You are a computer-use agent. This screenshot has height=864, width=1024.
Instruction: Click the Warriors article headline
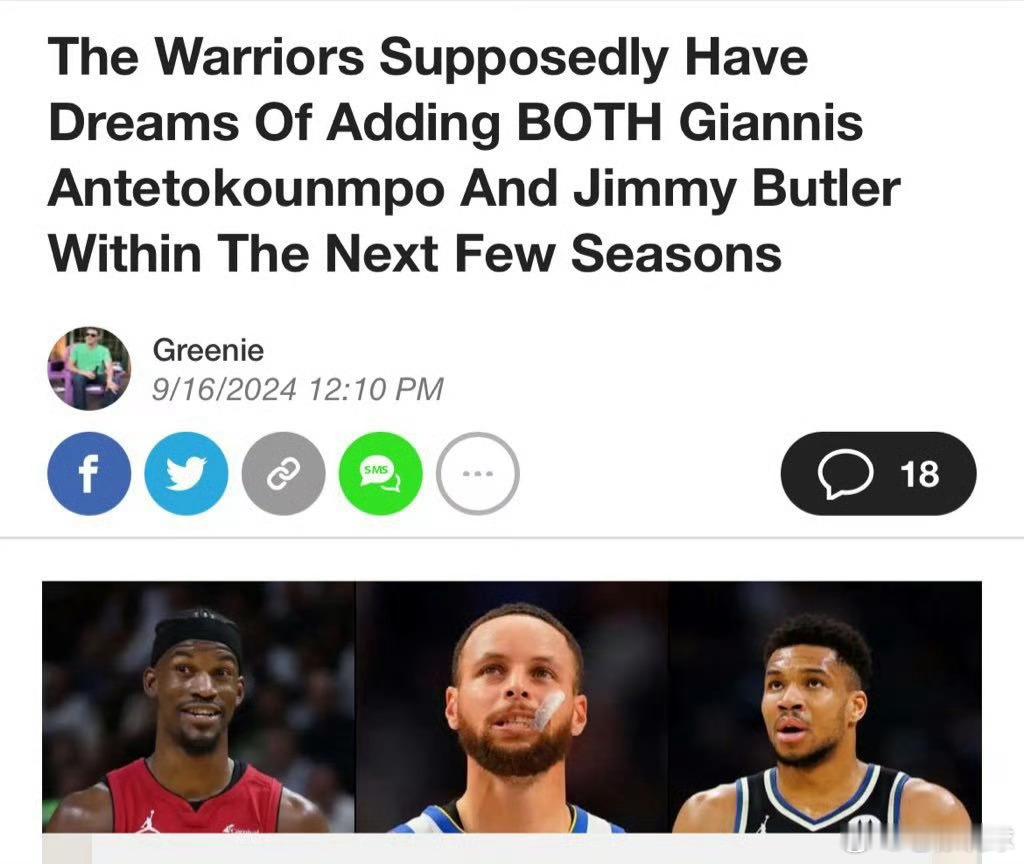[x=474, y=155]
